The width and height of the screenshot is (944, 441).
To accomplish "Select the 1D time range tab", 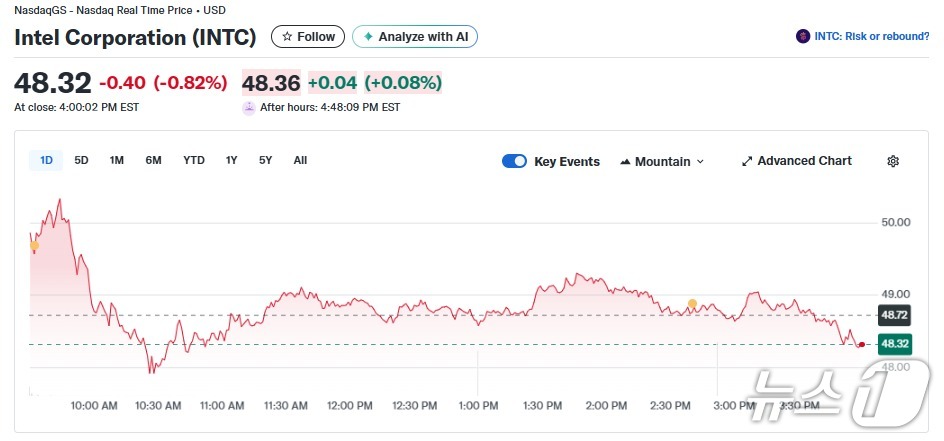I will 46,160.
